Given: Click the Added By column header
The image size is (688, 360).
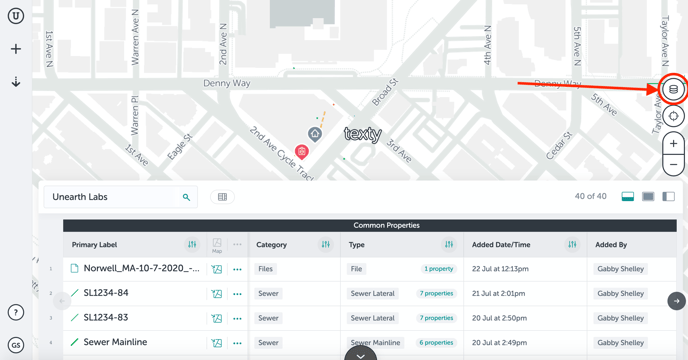Looking at the screenshot, I should [611, 245].
